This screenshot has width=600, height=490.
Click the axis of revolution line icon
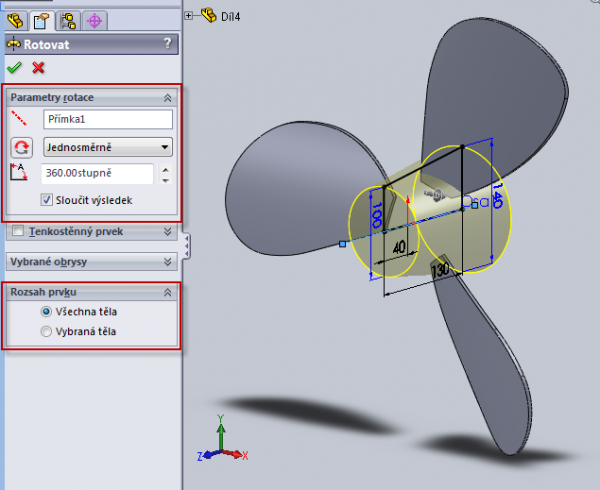coord(21,119)
